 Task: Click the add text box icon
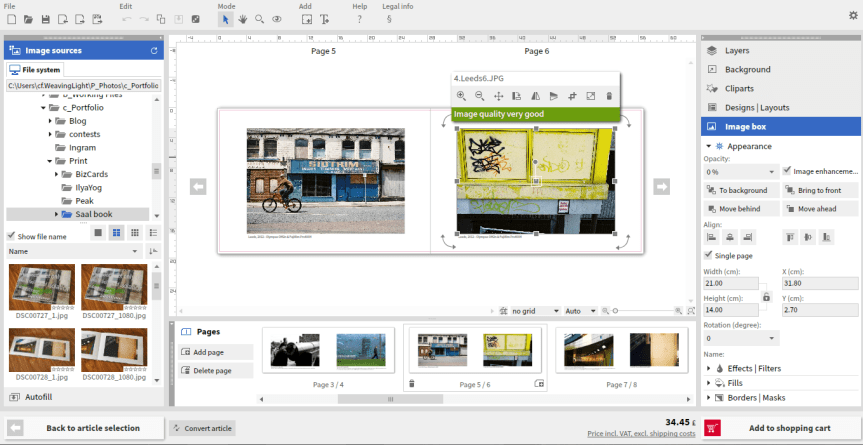coord(324,19)
